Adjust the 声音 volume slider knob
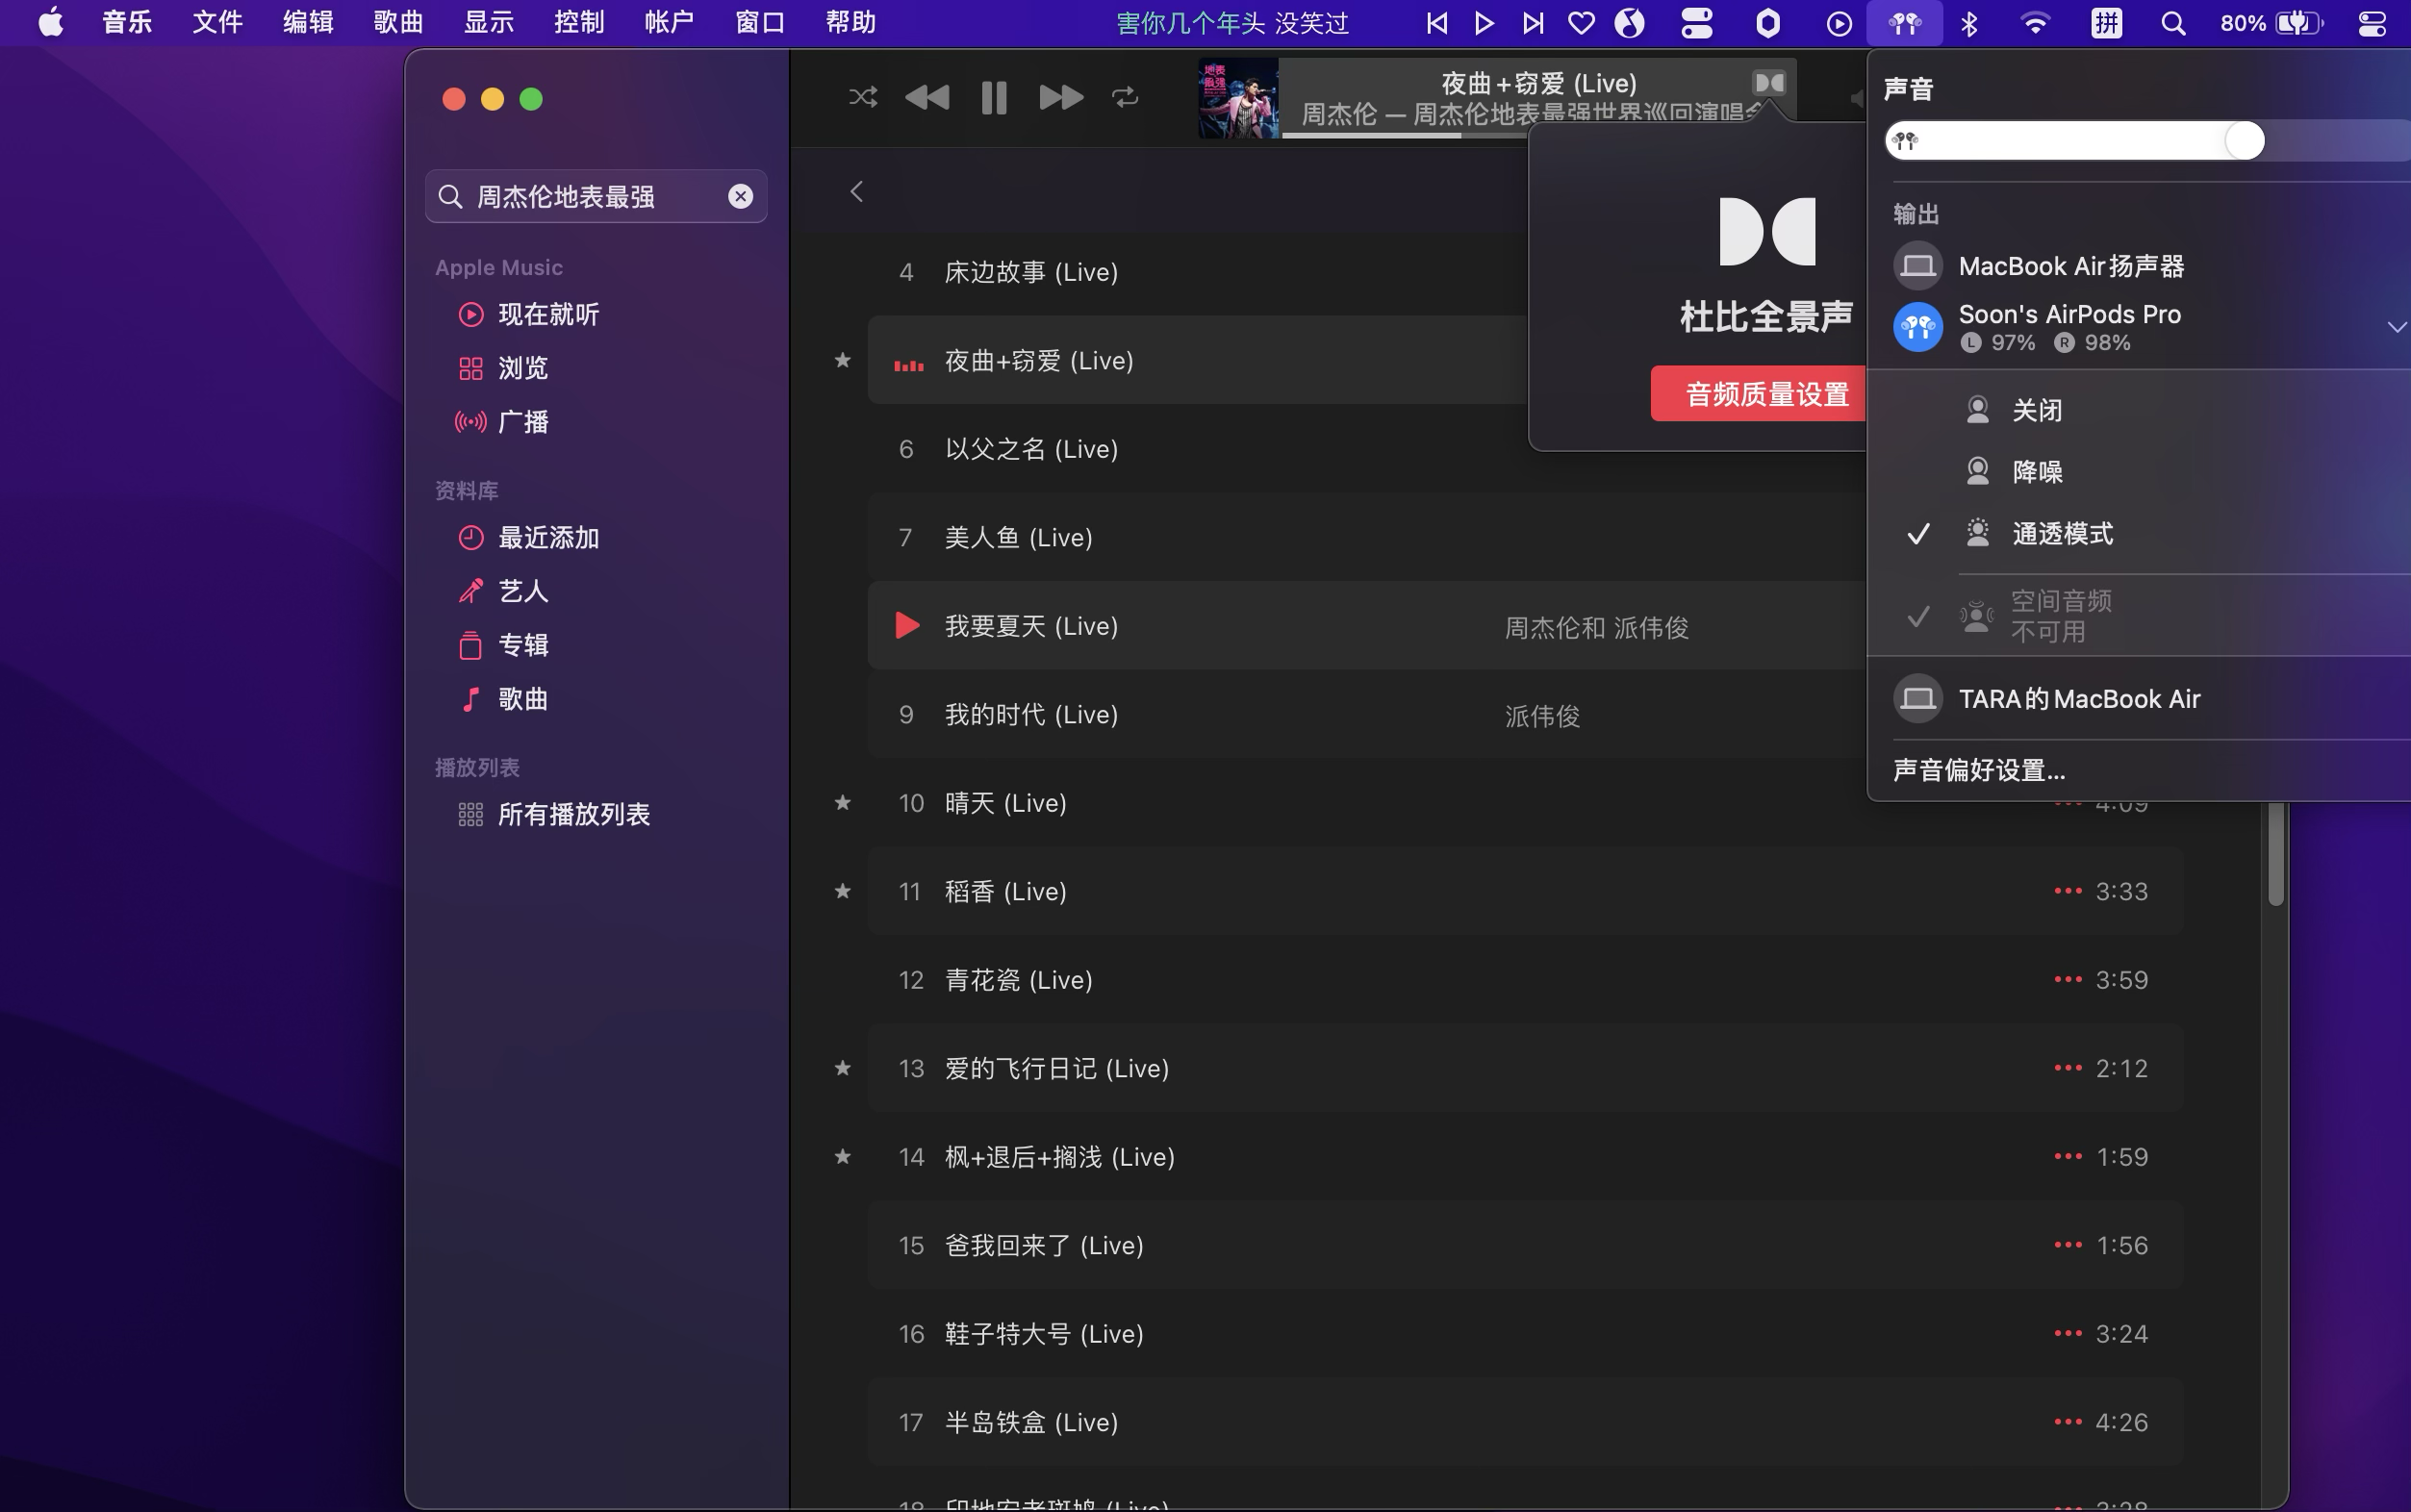 [x=2243, y=141]
